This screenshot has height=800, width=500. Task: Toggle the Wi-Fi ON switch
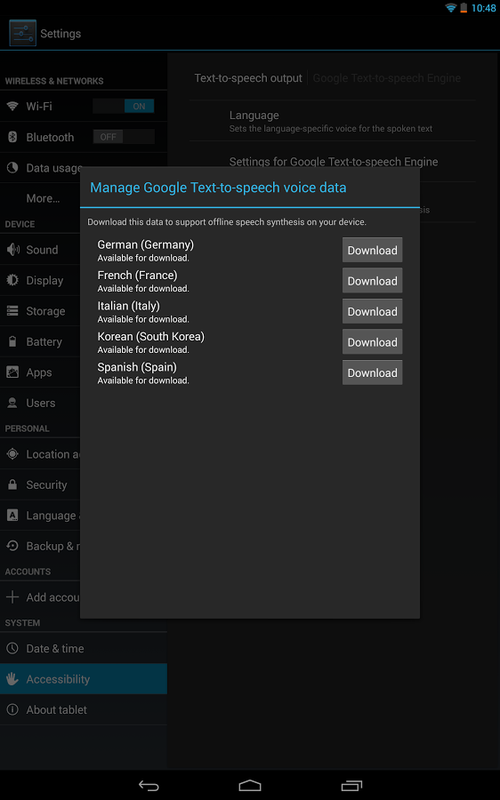click(123, 106)
